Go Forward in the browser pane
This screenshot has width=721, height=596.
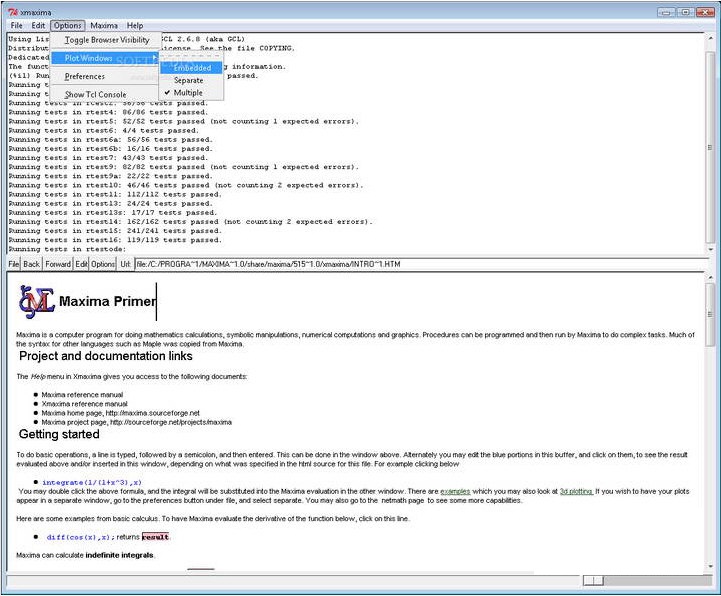pos(58,264)
